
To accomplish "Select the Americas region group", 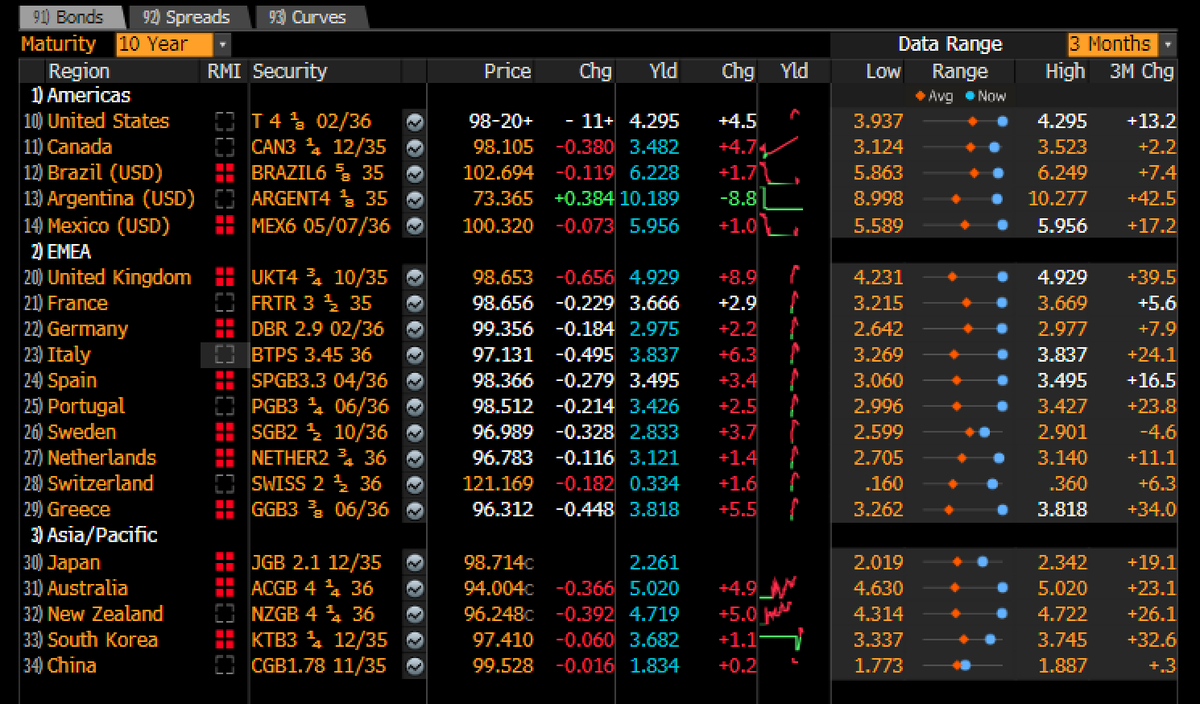I will [x=81, y=96].
